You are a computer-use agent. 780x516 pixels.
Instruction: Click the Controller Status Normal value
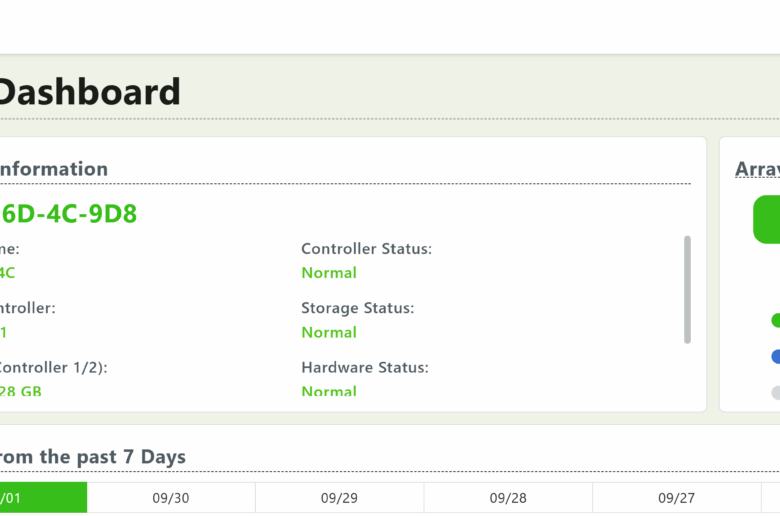coord(329,273)
